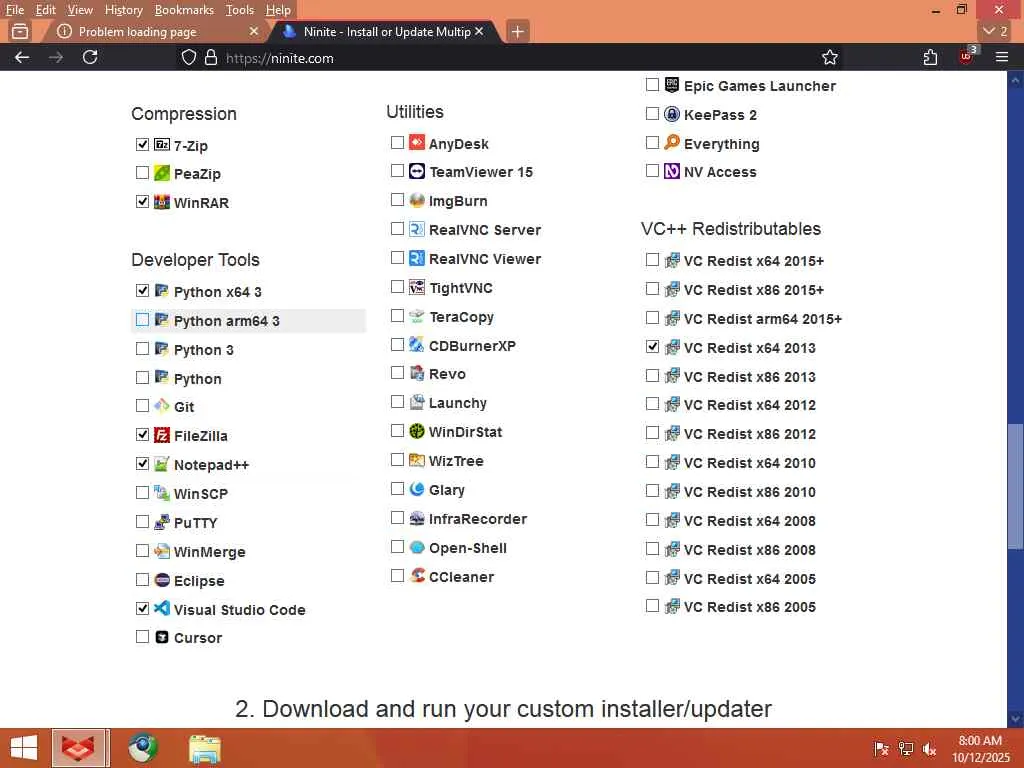Select the Launchy label
1024x768 pixels.
click(458, 403)
